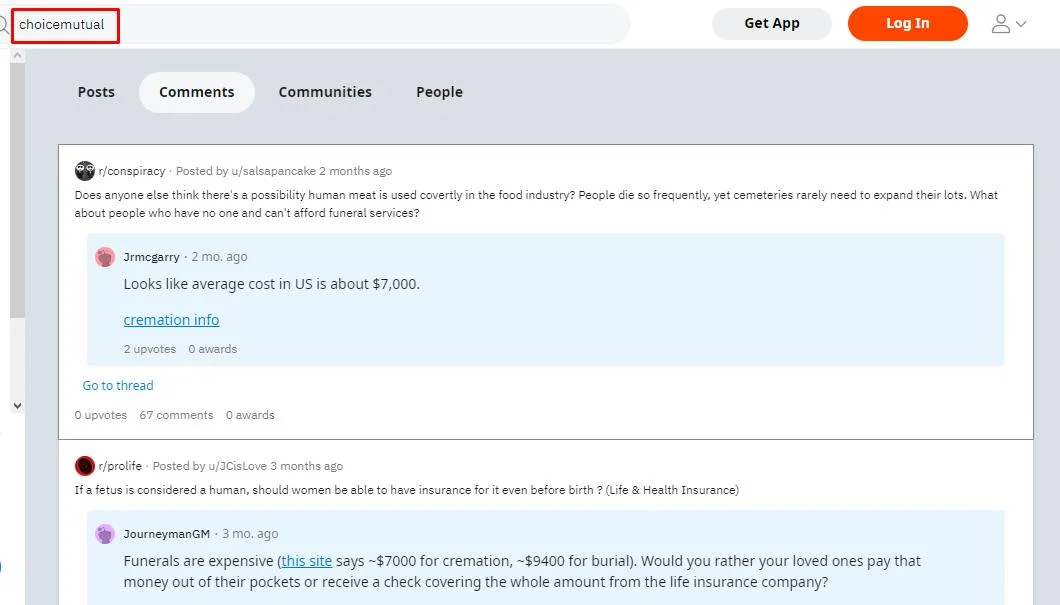Viewport: 1060px width, 605px height.
Task: Open the r/prolife community link
Action: 120,466
